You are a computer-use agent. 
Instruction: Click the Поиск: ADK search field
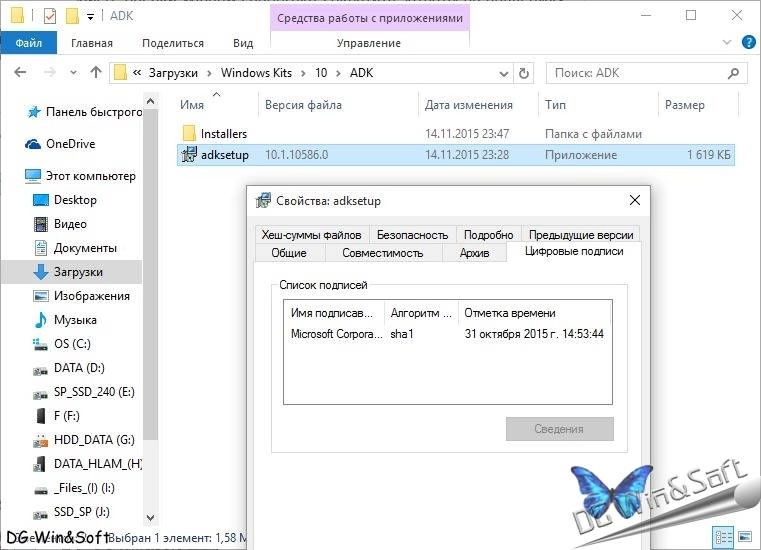coord(638,73)
